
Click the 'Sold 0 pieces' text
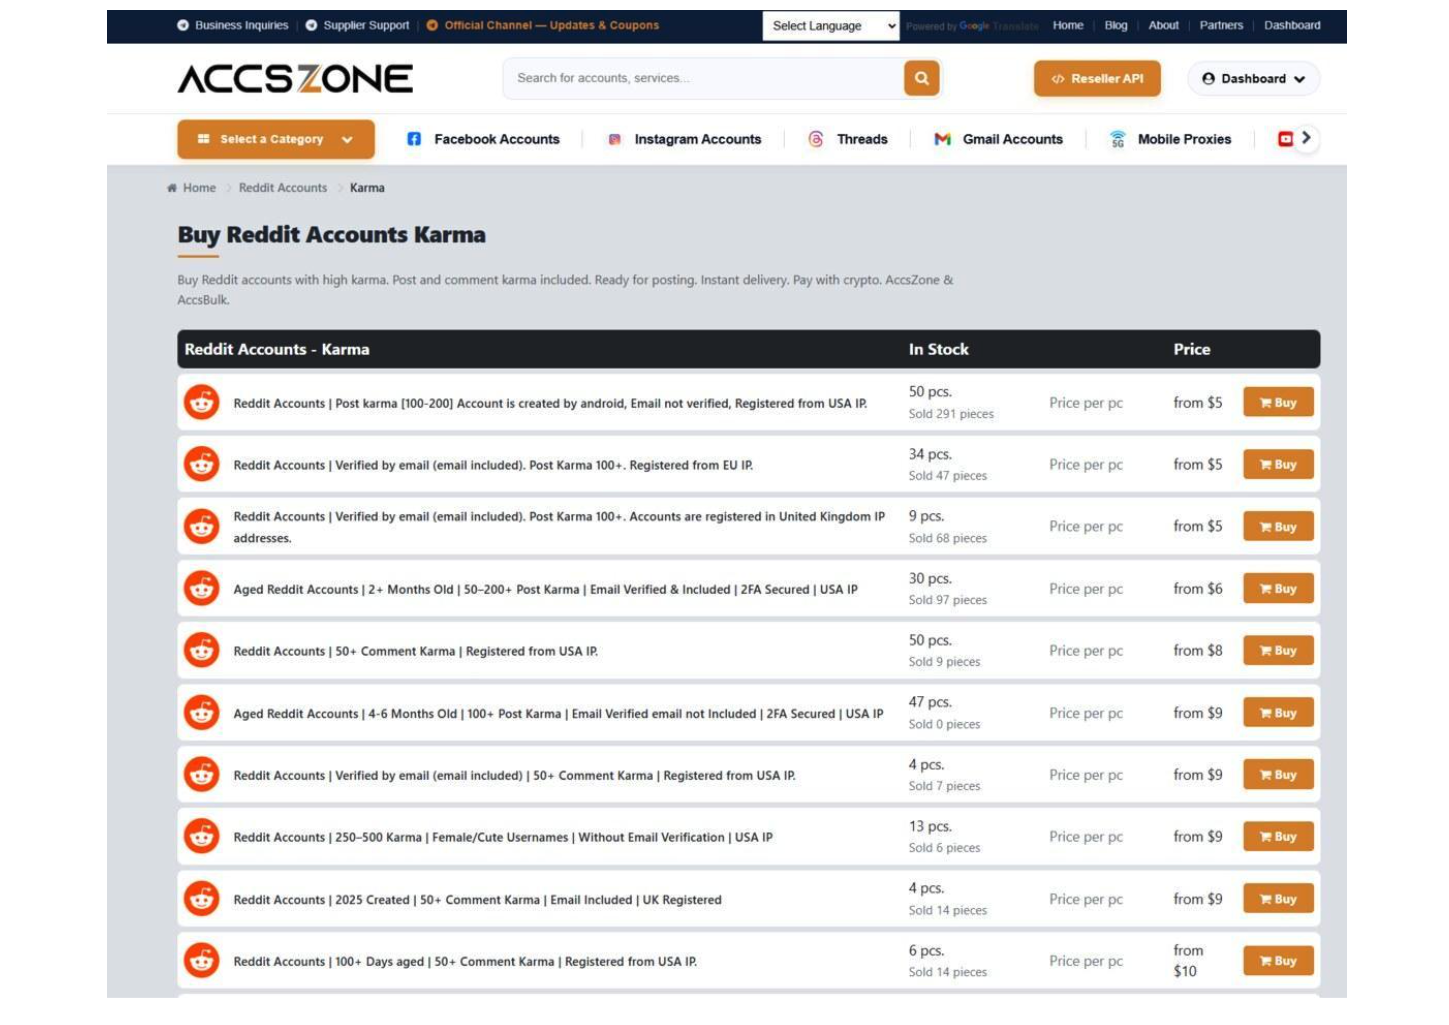[944, 725]
